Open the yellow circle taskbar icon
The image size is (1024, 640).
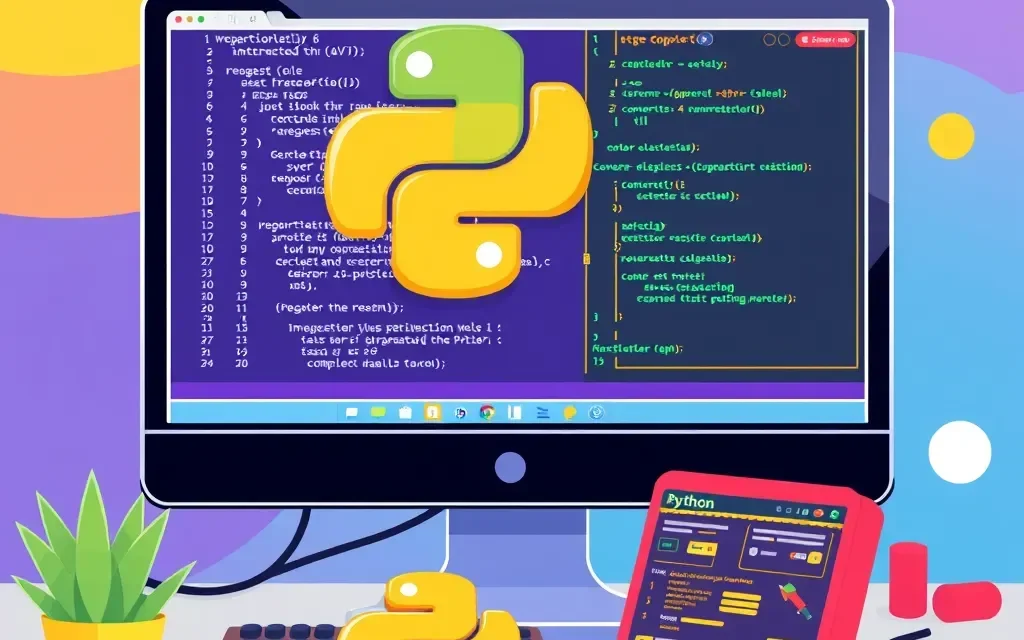point(570,413)
